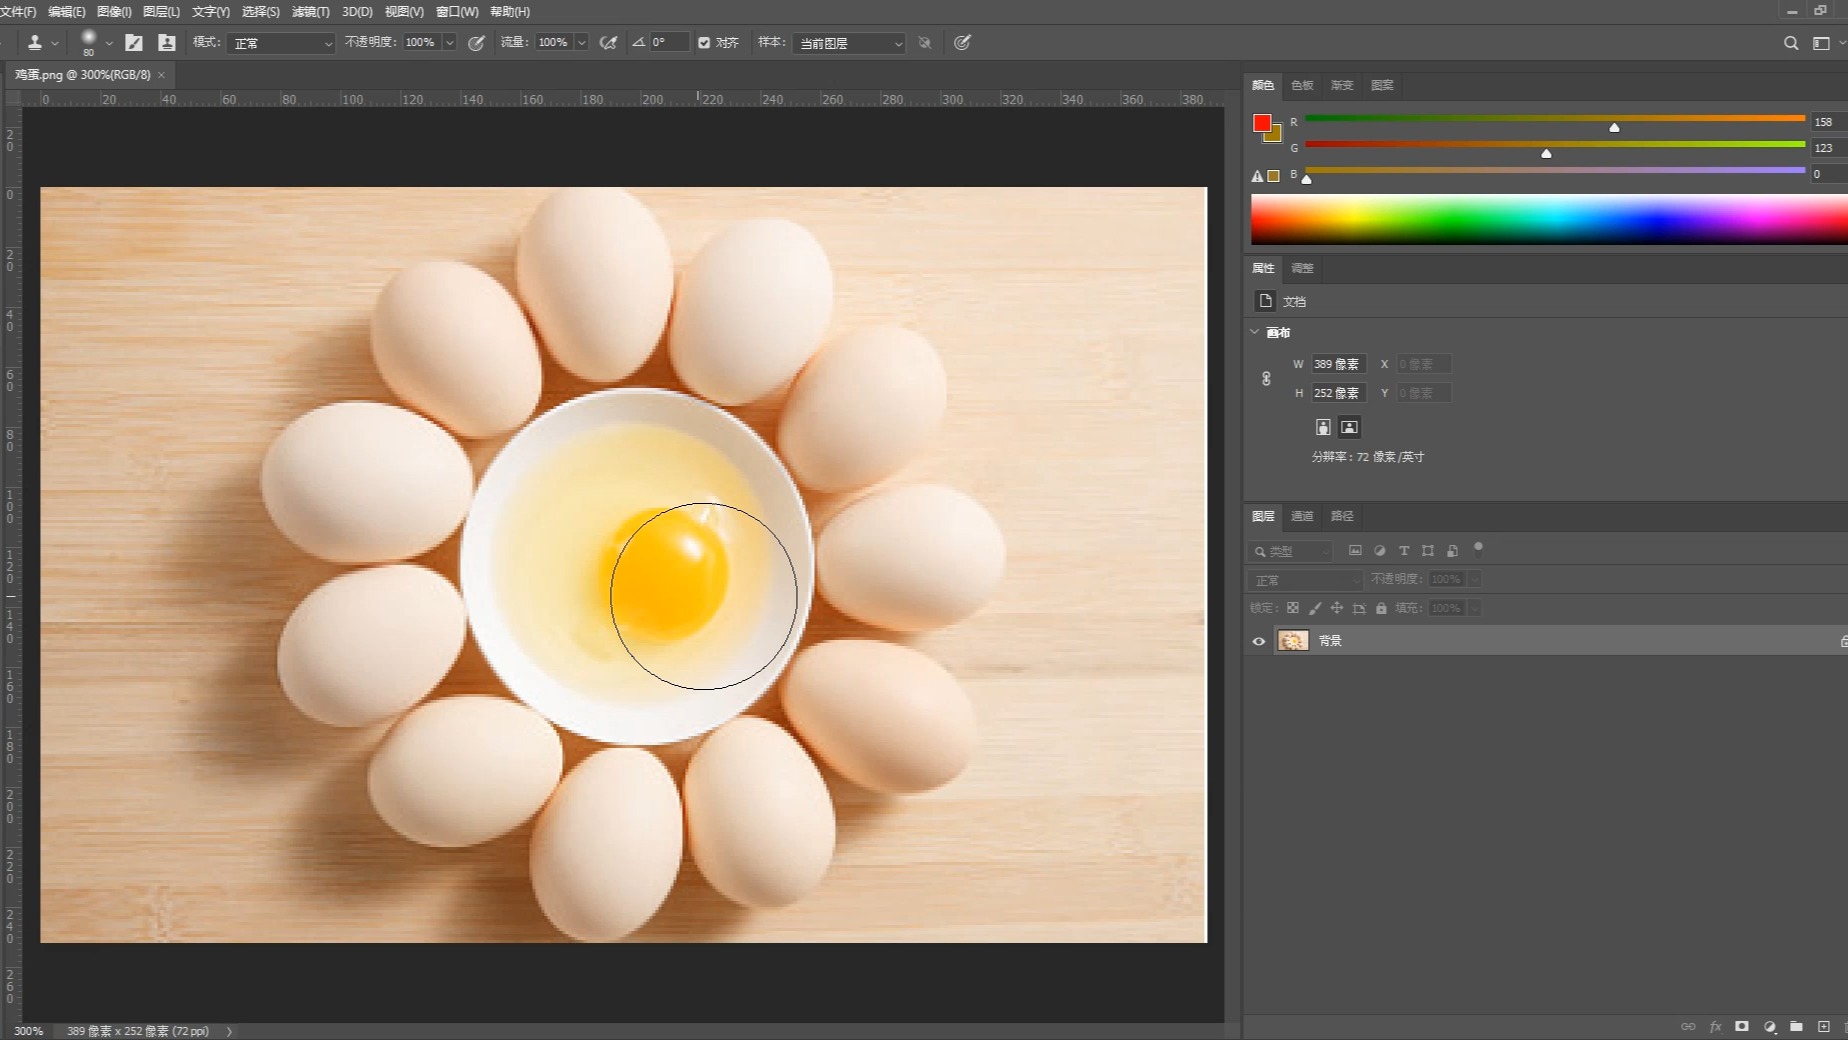Click the canvas width W input field
1848x1040 pixels.
pyautogui.click(x=1338, y=364)
